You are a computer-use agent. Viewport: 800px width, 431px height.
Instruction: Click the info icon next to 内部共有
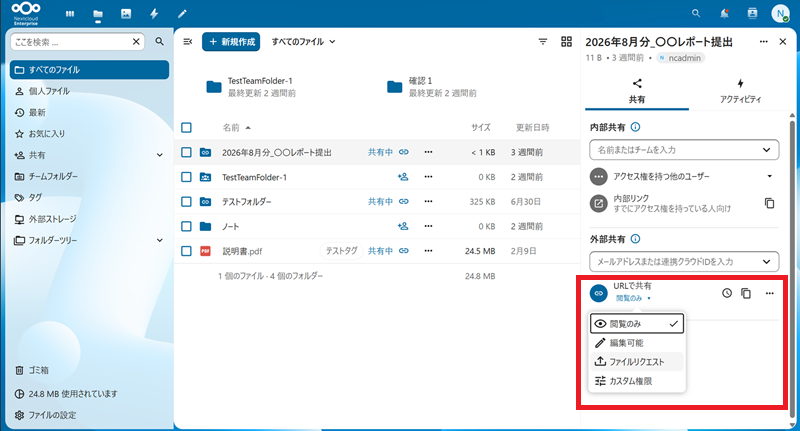tap(635, 127)
